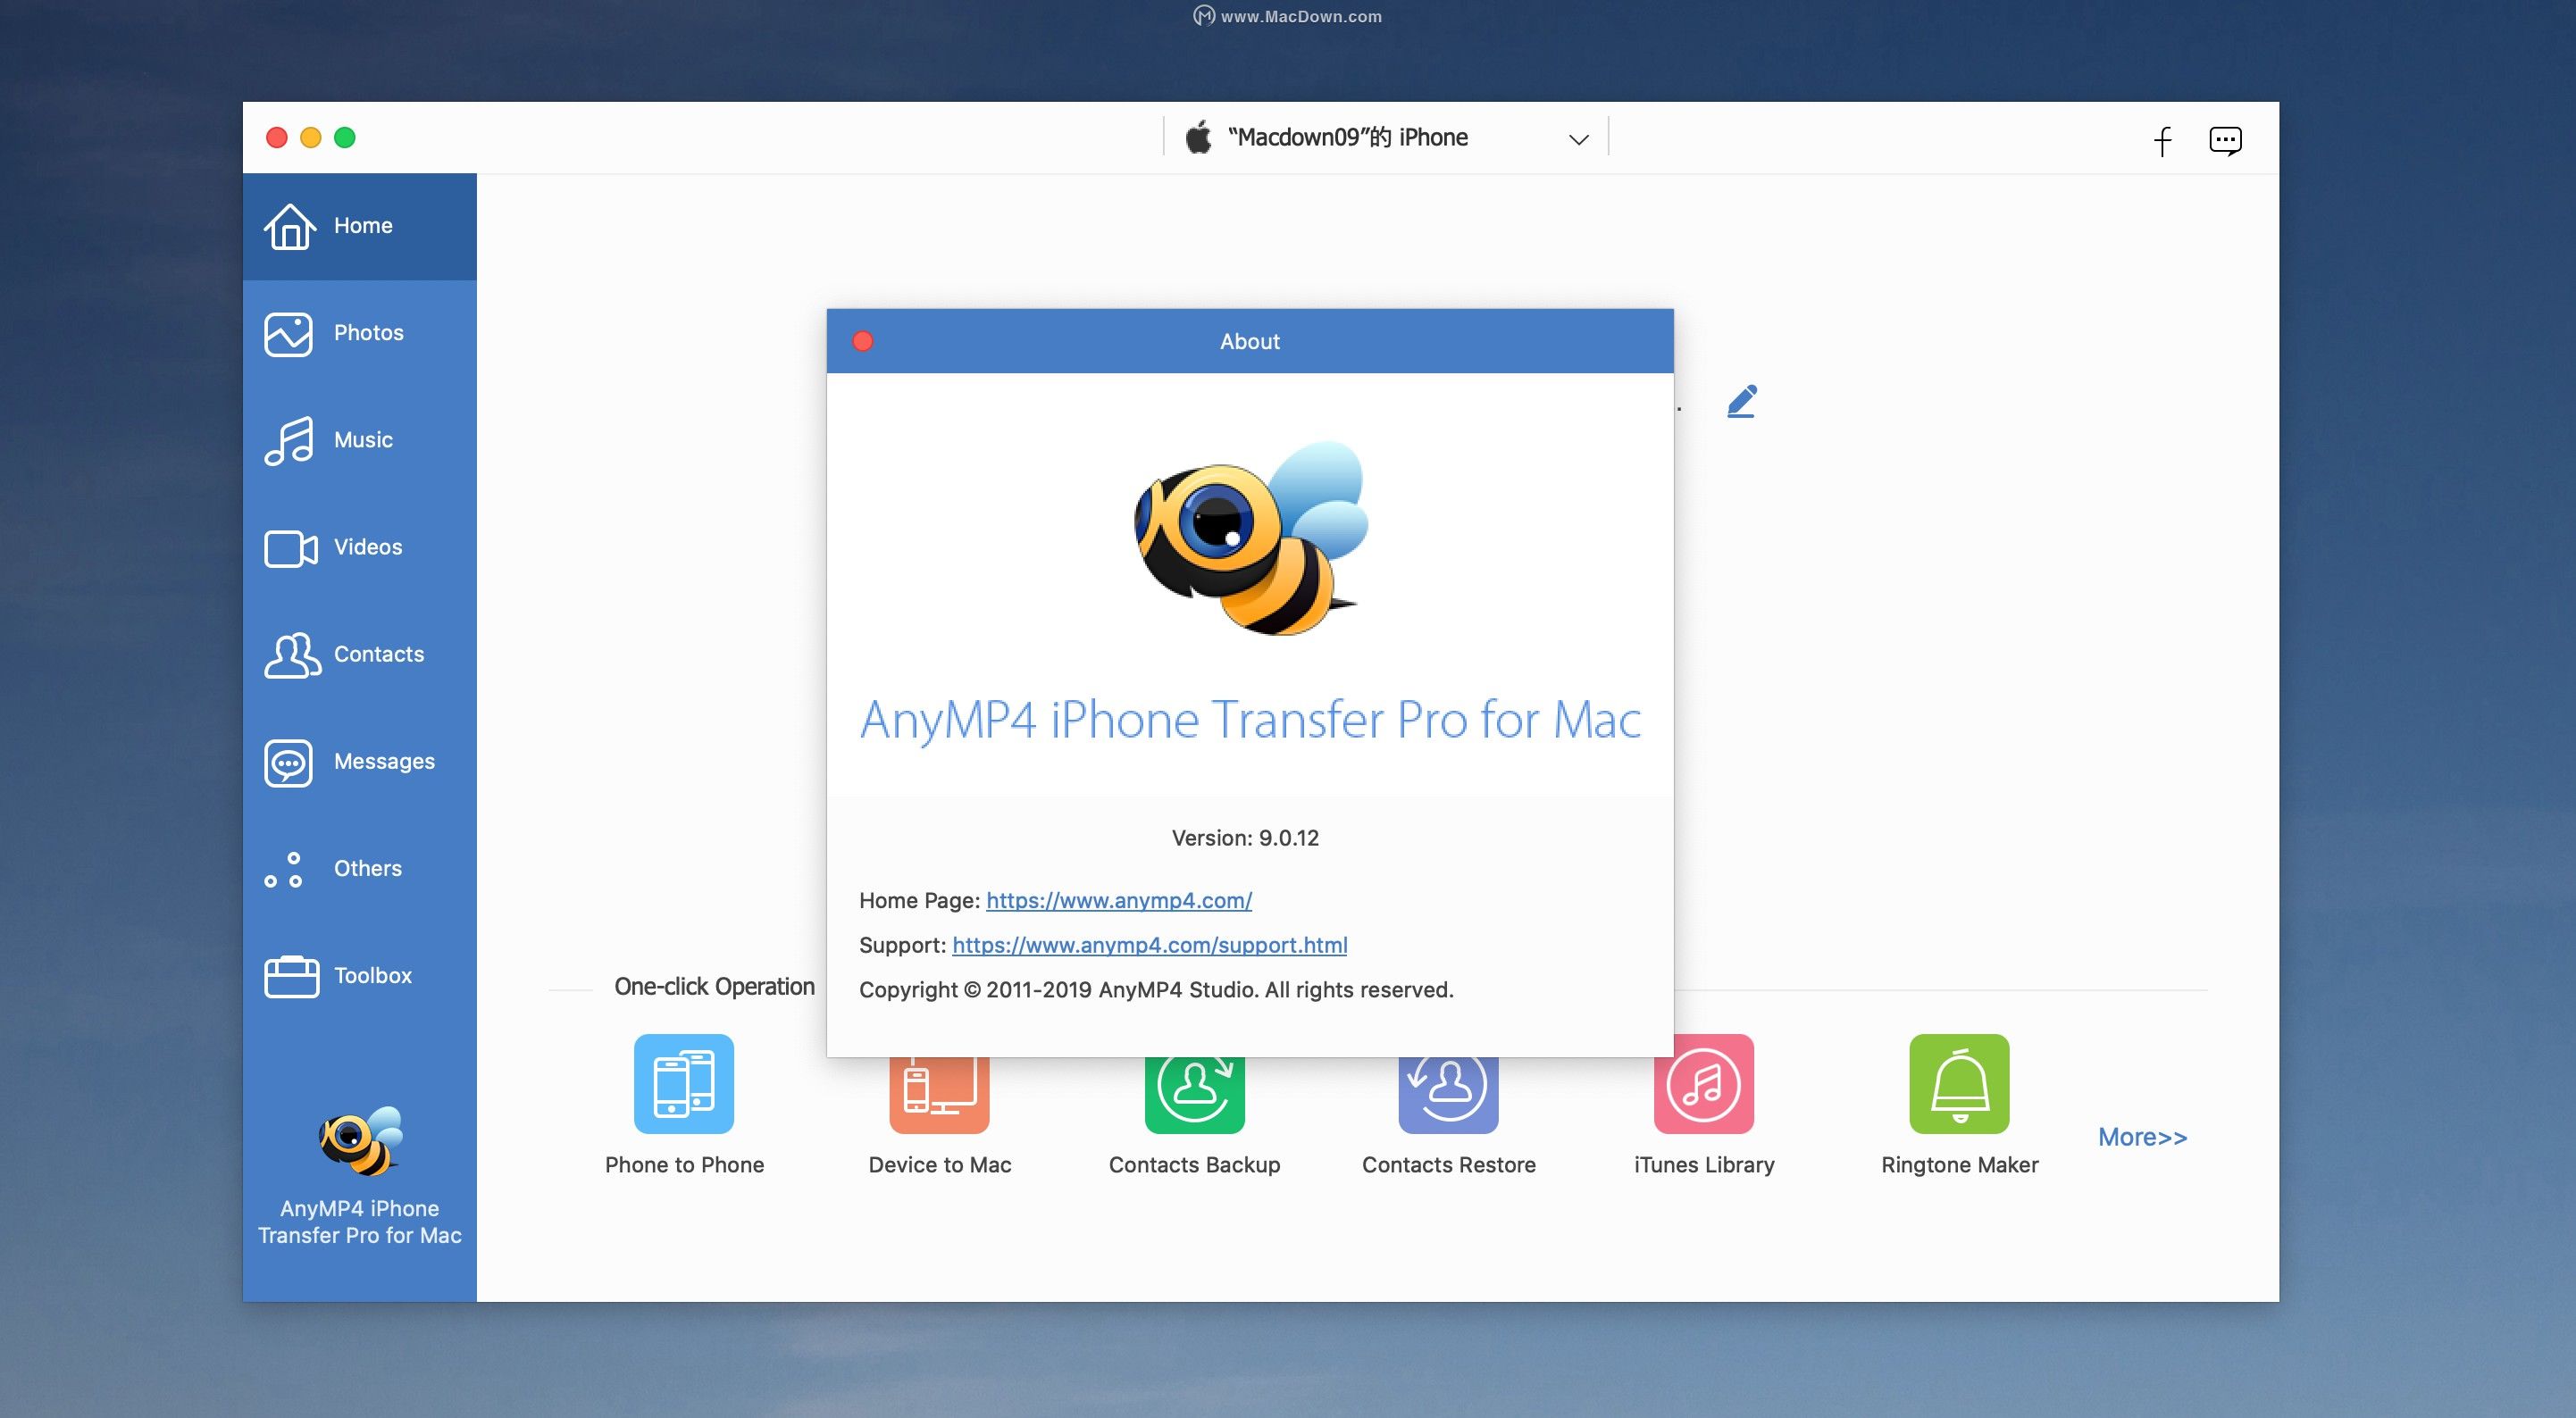
Task: Click the Music note icon
Action: tap(289, 441)
